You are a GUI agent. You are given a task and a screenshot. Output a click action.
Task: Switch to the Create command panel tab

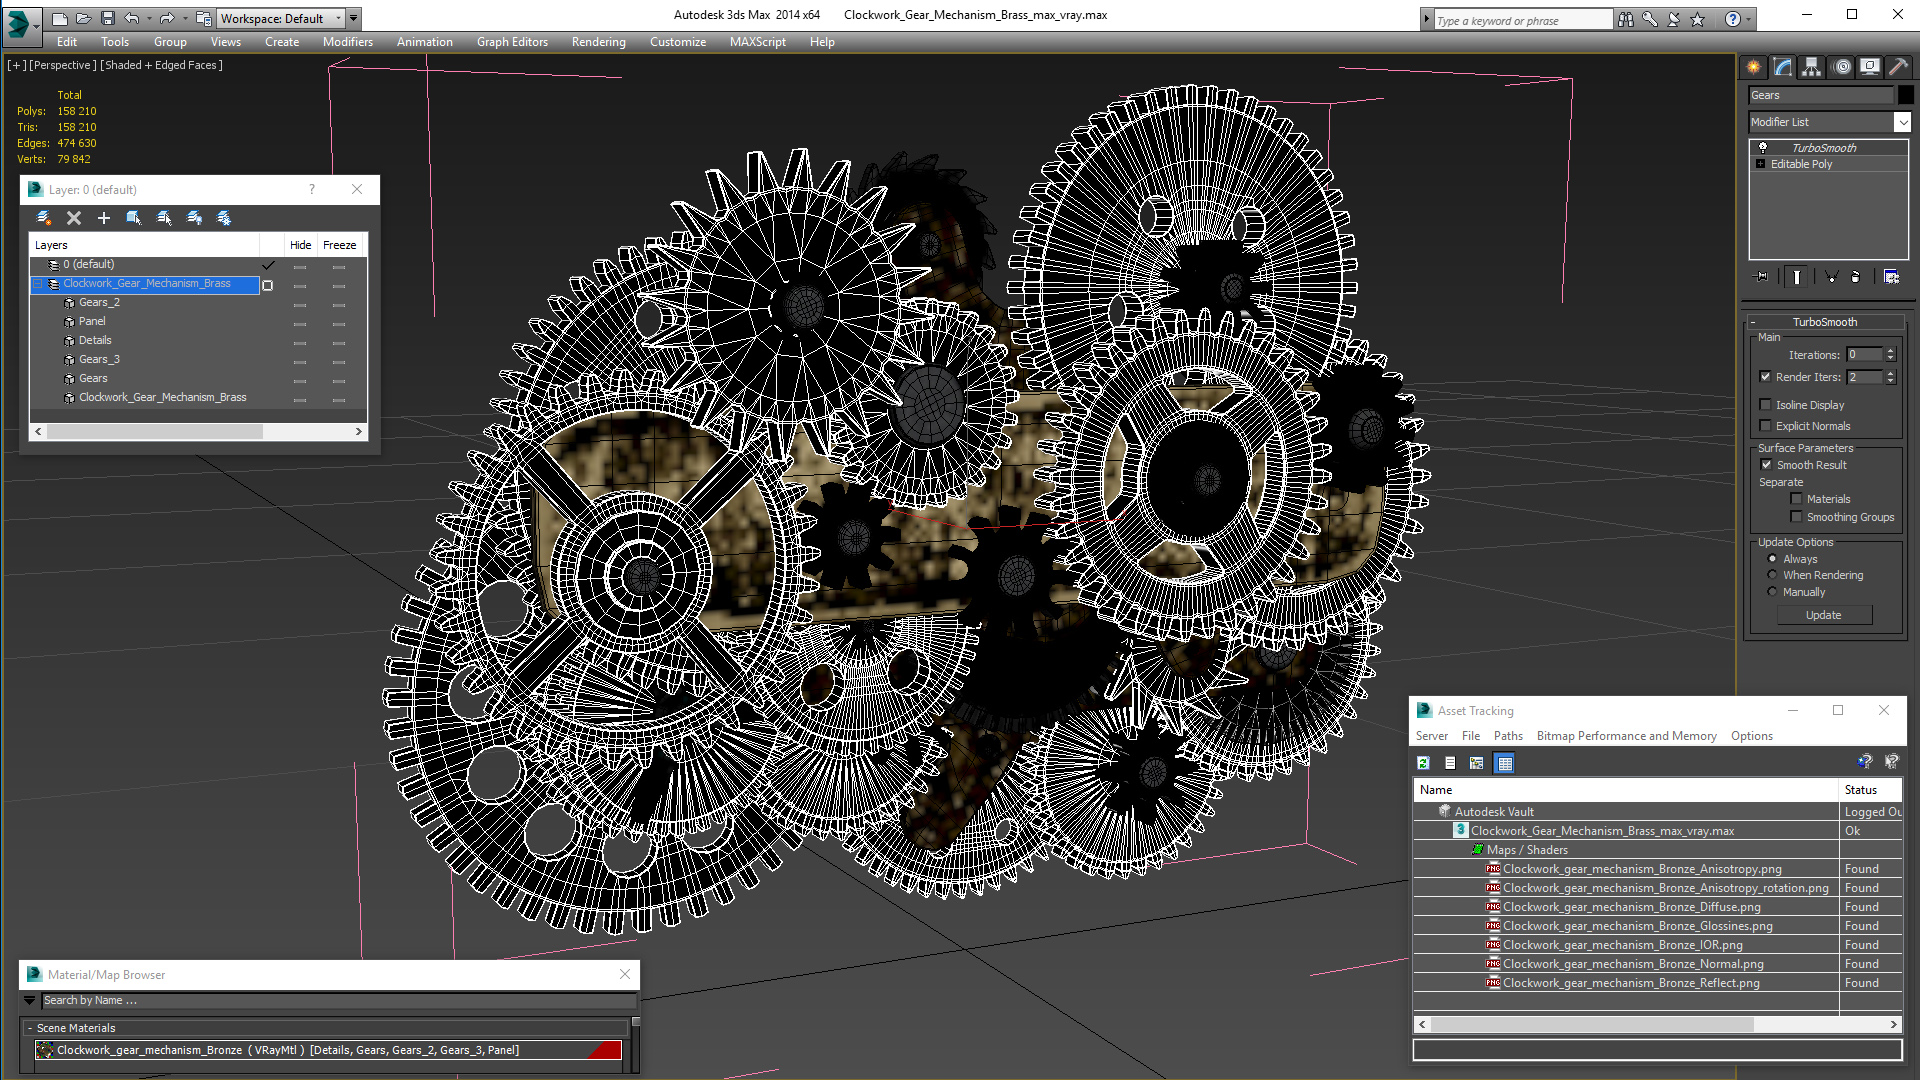tap(1754, 67)
